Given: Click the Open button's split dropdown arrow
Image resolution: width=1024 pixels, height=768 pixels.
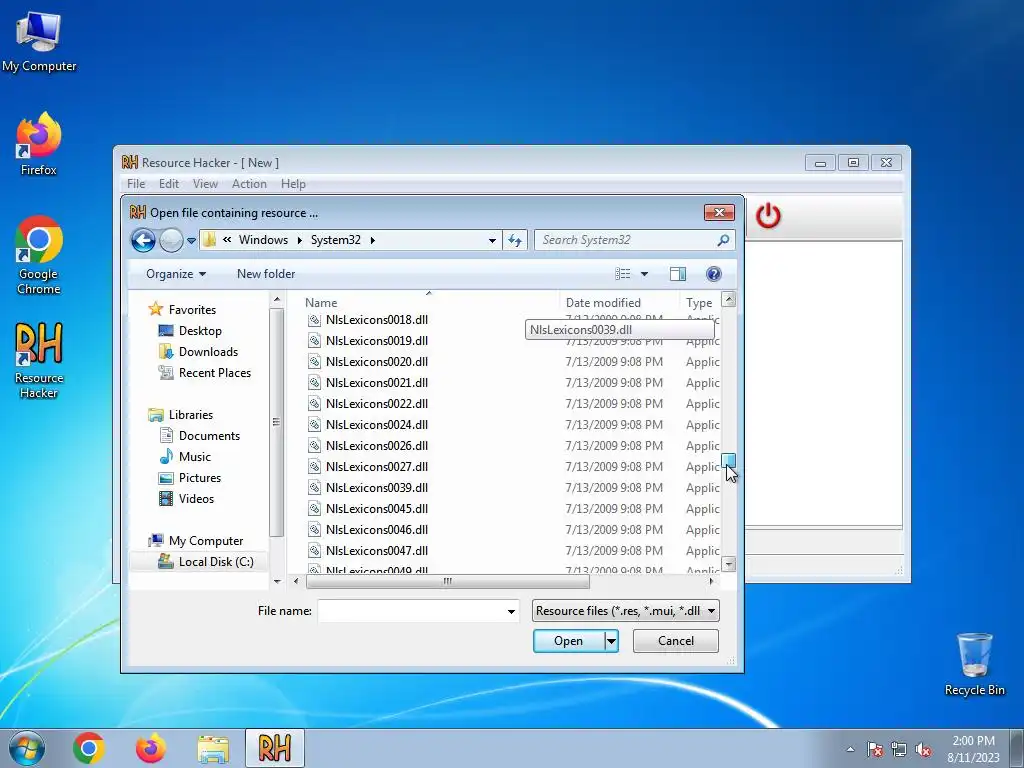Looking at the screenshot, I should click(612, 641).
